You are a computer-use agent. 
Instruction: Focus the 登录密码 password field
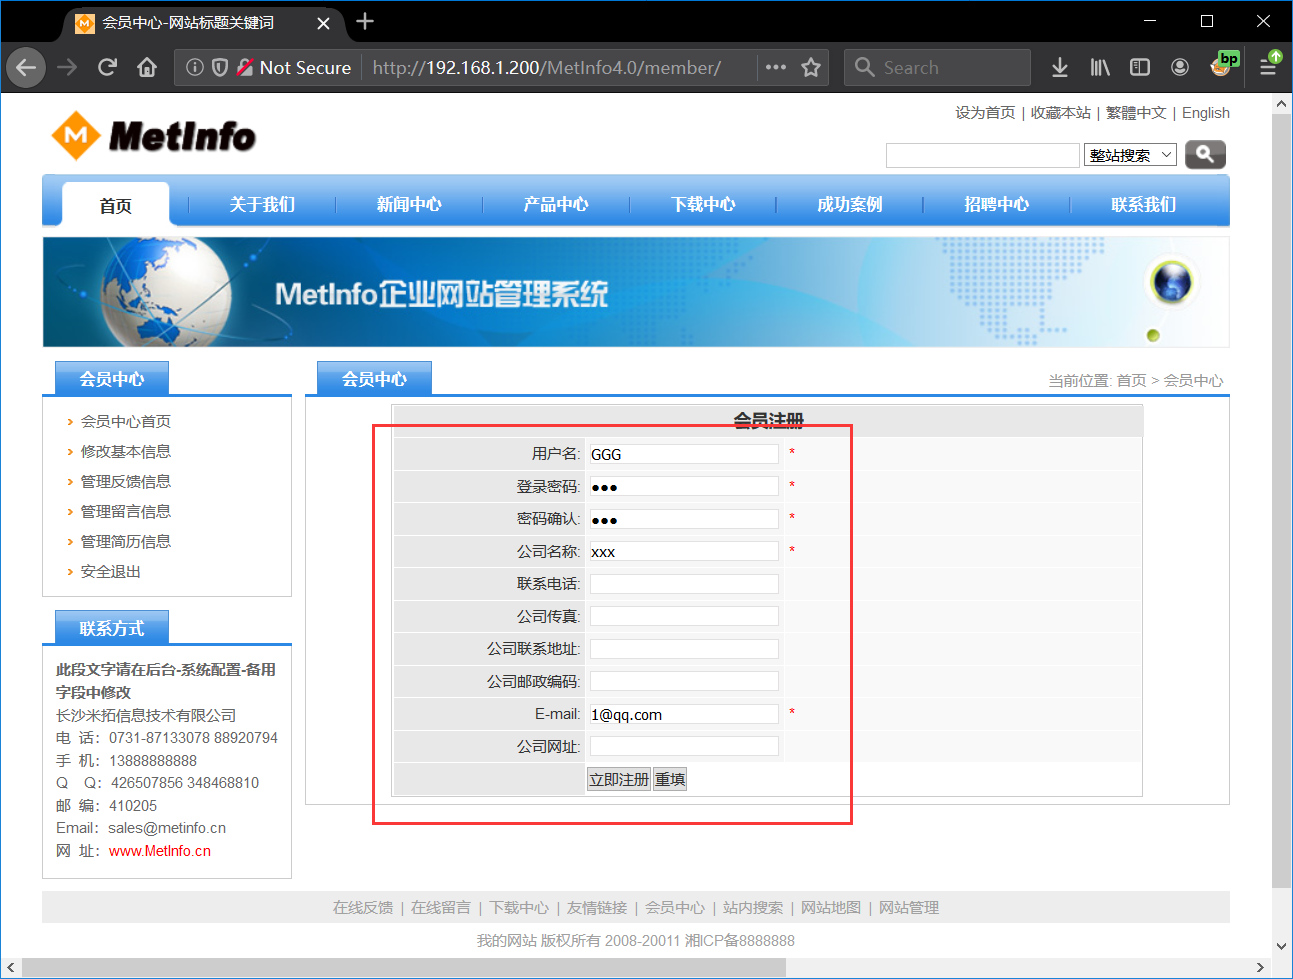click(684, 487)
